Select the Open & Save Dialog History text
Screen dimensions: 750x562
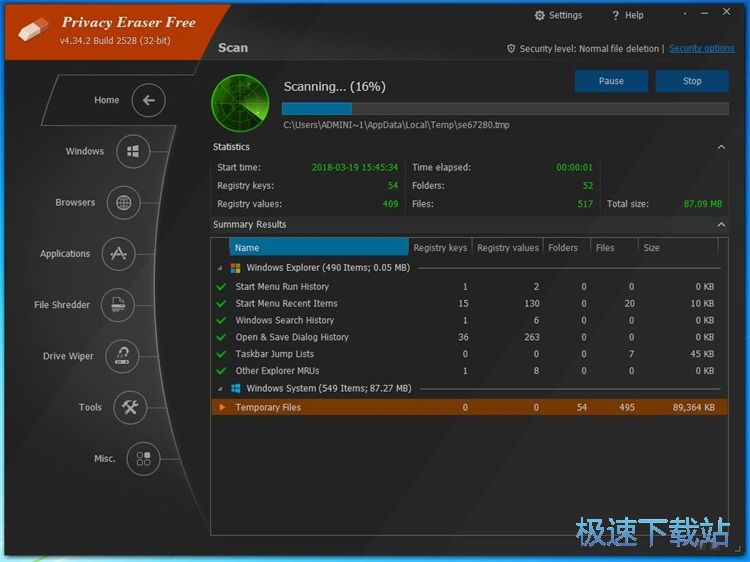(292, 337)
